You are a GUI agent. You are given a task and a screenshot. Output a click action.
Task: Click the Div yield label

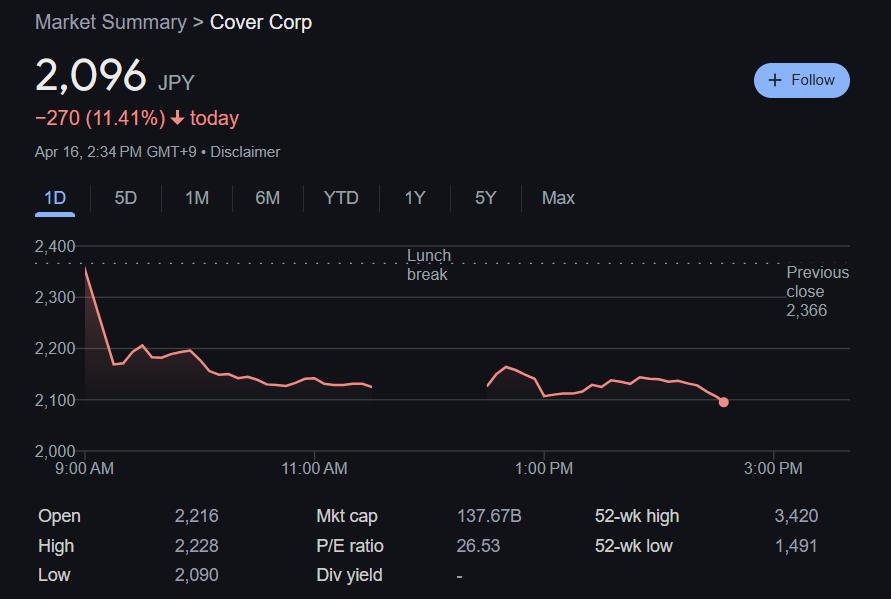click(x=349, y=575)
